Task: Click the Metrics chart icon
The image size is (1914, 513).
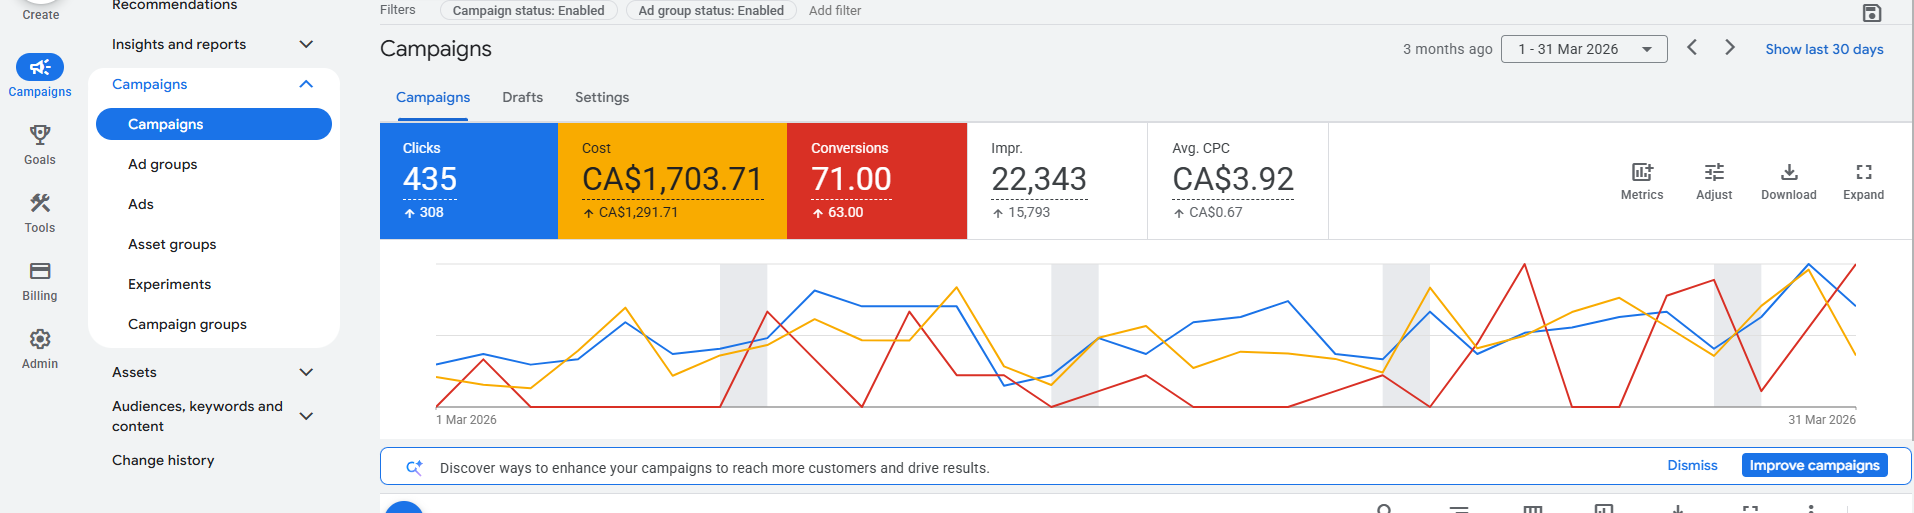Action: (x=1642, y=181)
